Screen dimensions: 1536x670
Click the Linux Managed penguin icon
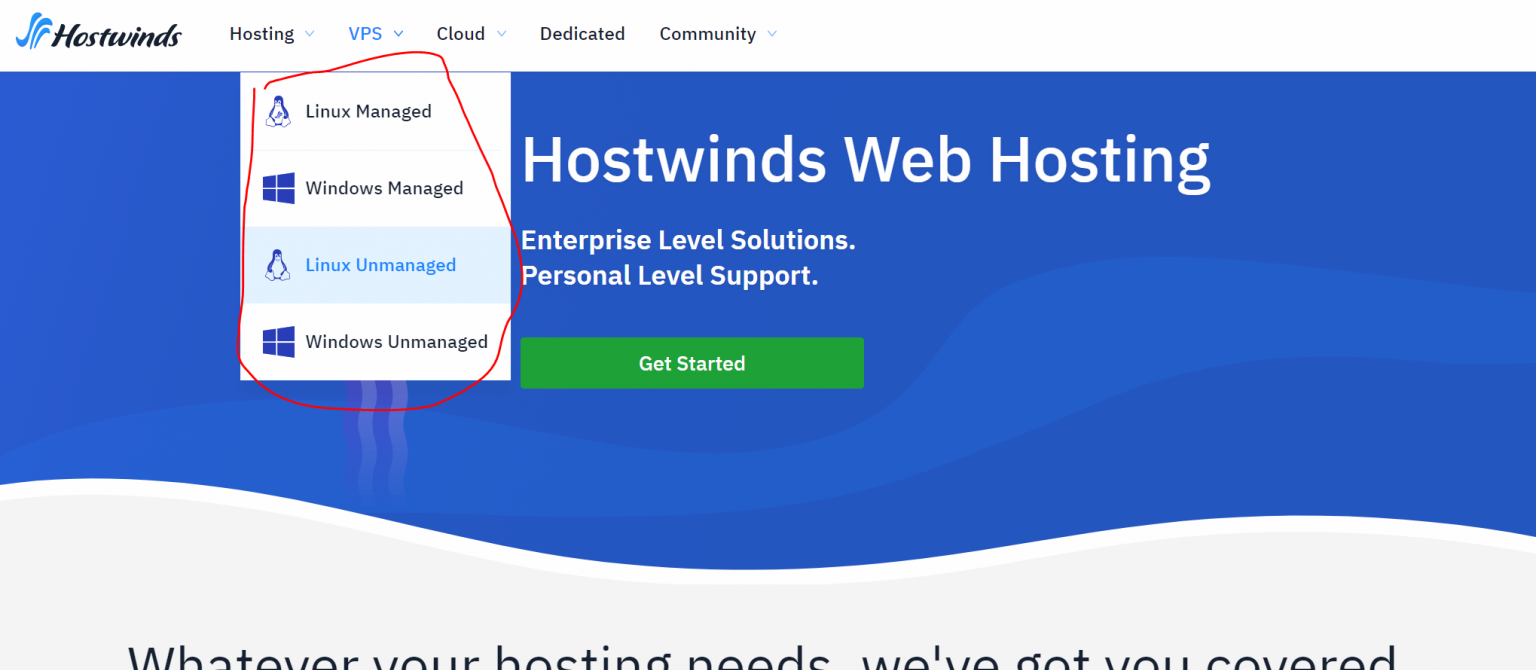278,112
